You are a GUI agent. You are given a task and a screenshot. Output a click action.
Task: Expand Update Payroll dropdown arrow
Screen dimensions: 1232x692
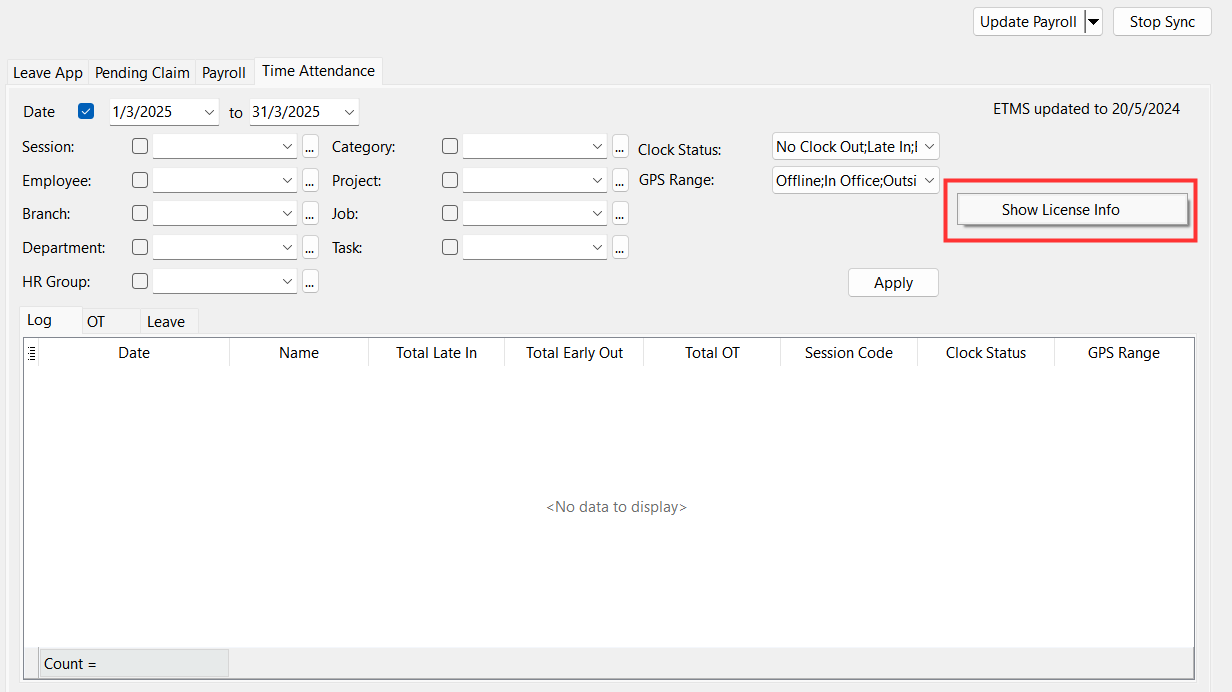pos(1093,22)
